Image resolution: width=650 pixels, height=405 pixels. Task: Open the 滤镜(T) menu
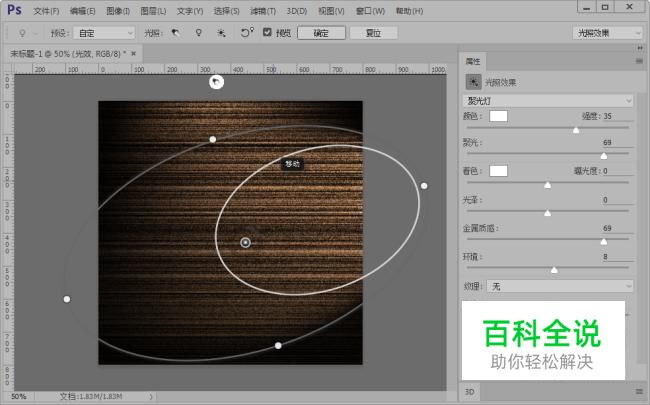(x=263, y=11)
